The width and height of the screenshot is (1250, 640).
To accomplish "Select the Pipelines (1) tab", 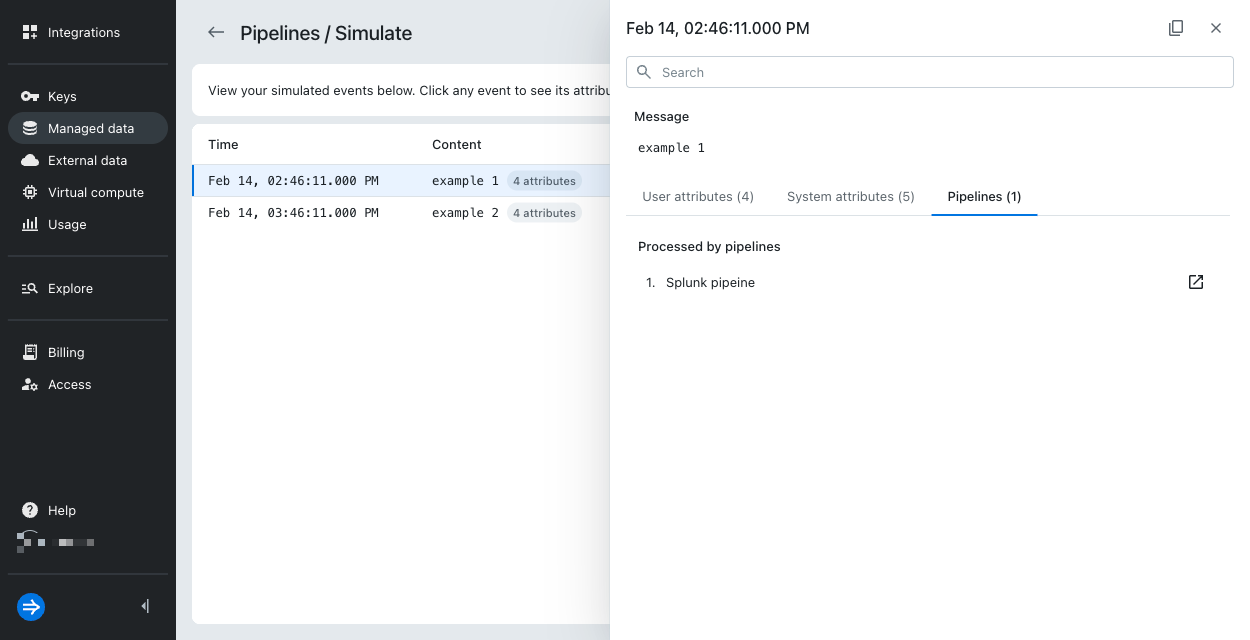I will pos(984,196).
